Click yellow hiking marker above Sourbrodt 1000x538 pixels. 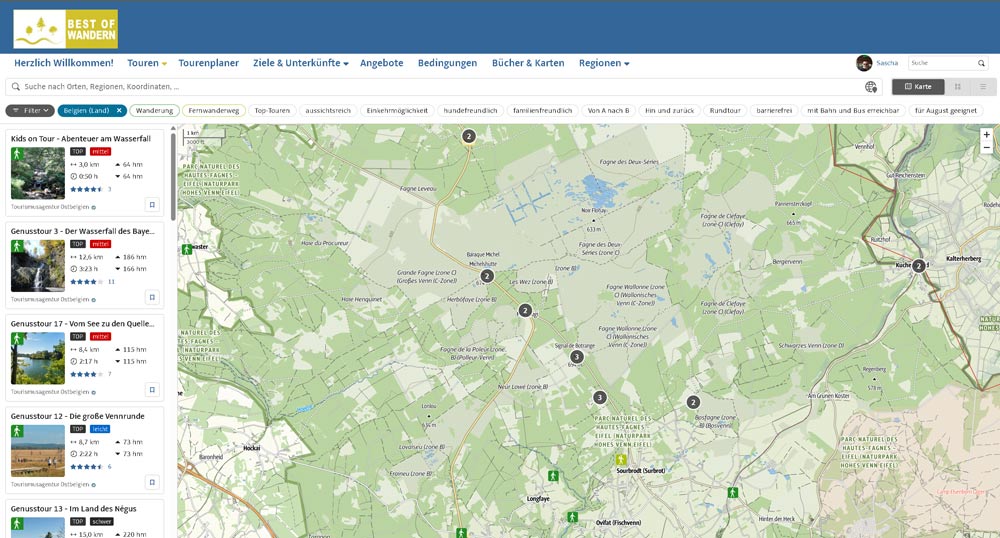pos(621,460)
